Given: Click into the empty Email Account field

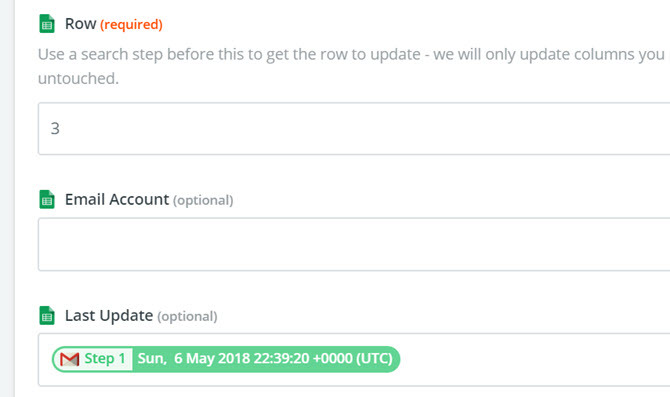Looking at the screenshot, I should pos(354,244).
